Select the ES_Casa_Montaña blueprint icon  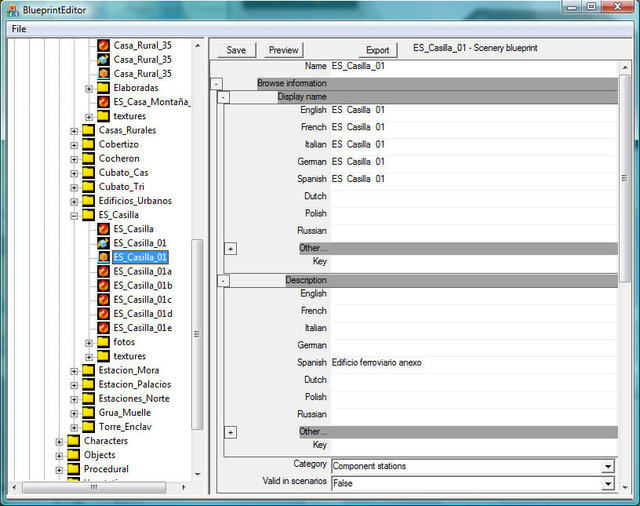click(x=103, y=102)
